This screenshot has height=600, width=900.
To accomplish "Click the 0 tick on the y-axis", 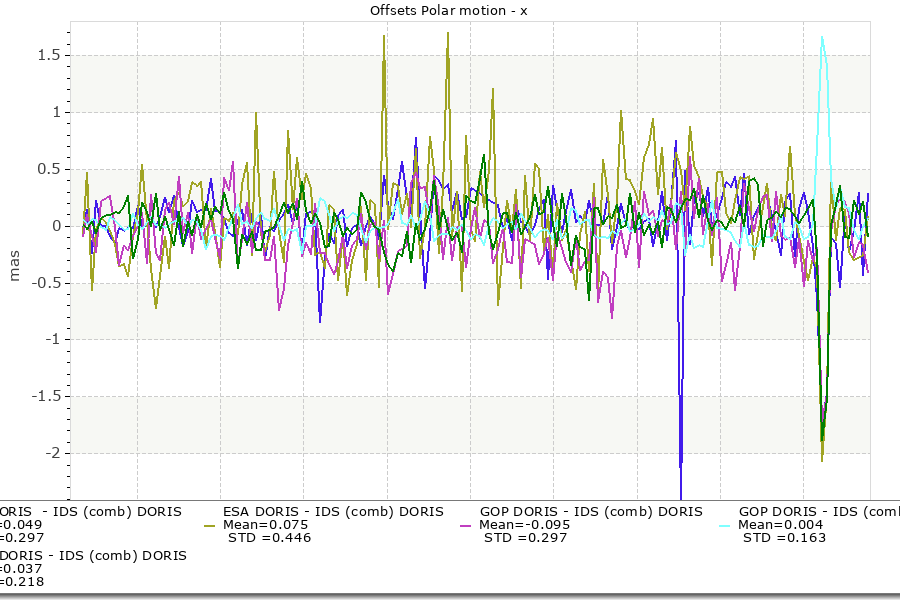I will (x=57, y=226).
